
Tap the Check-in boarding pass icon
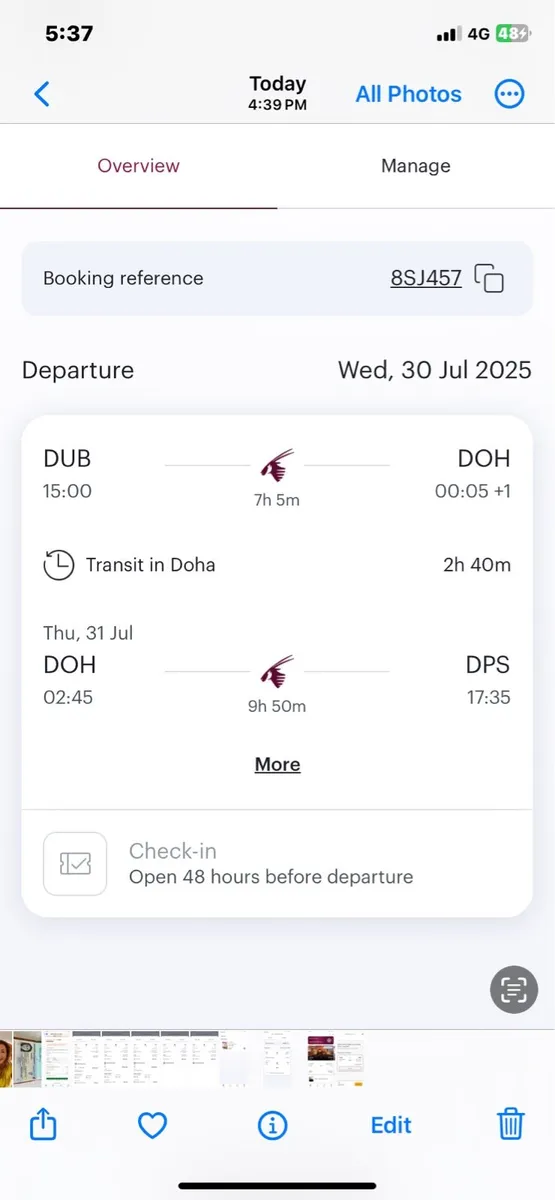[75, 864]
